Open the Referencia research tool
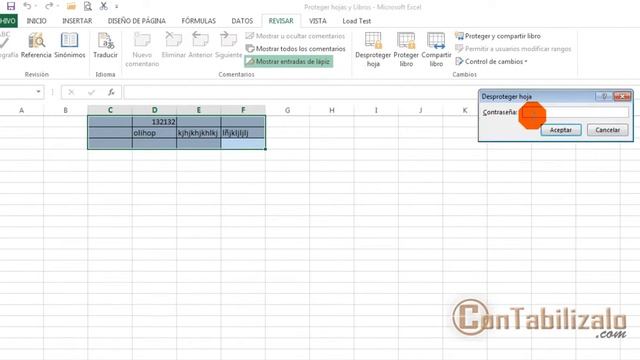 (36, 45)
